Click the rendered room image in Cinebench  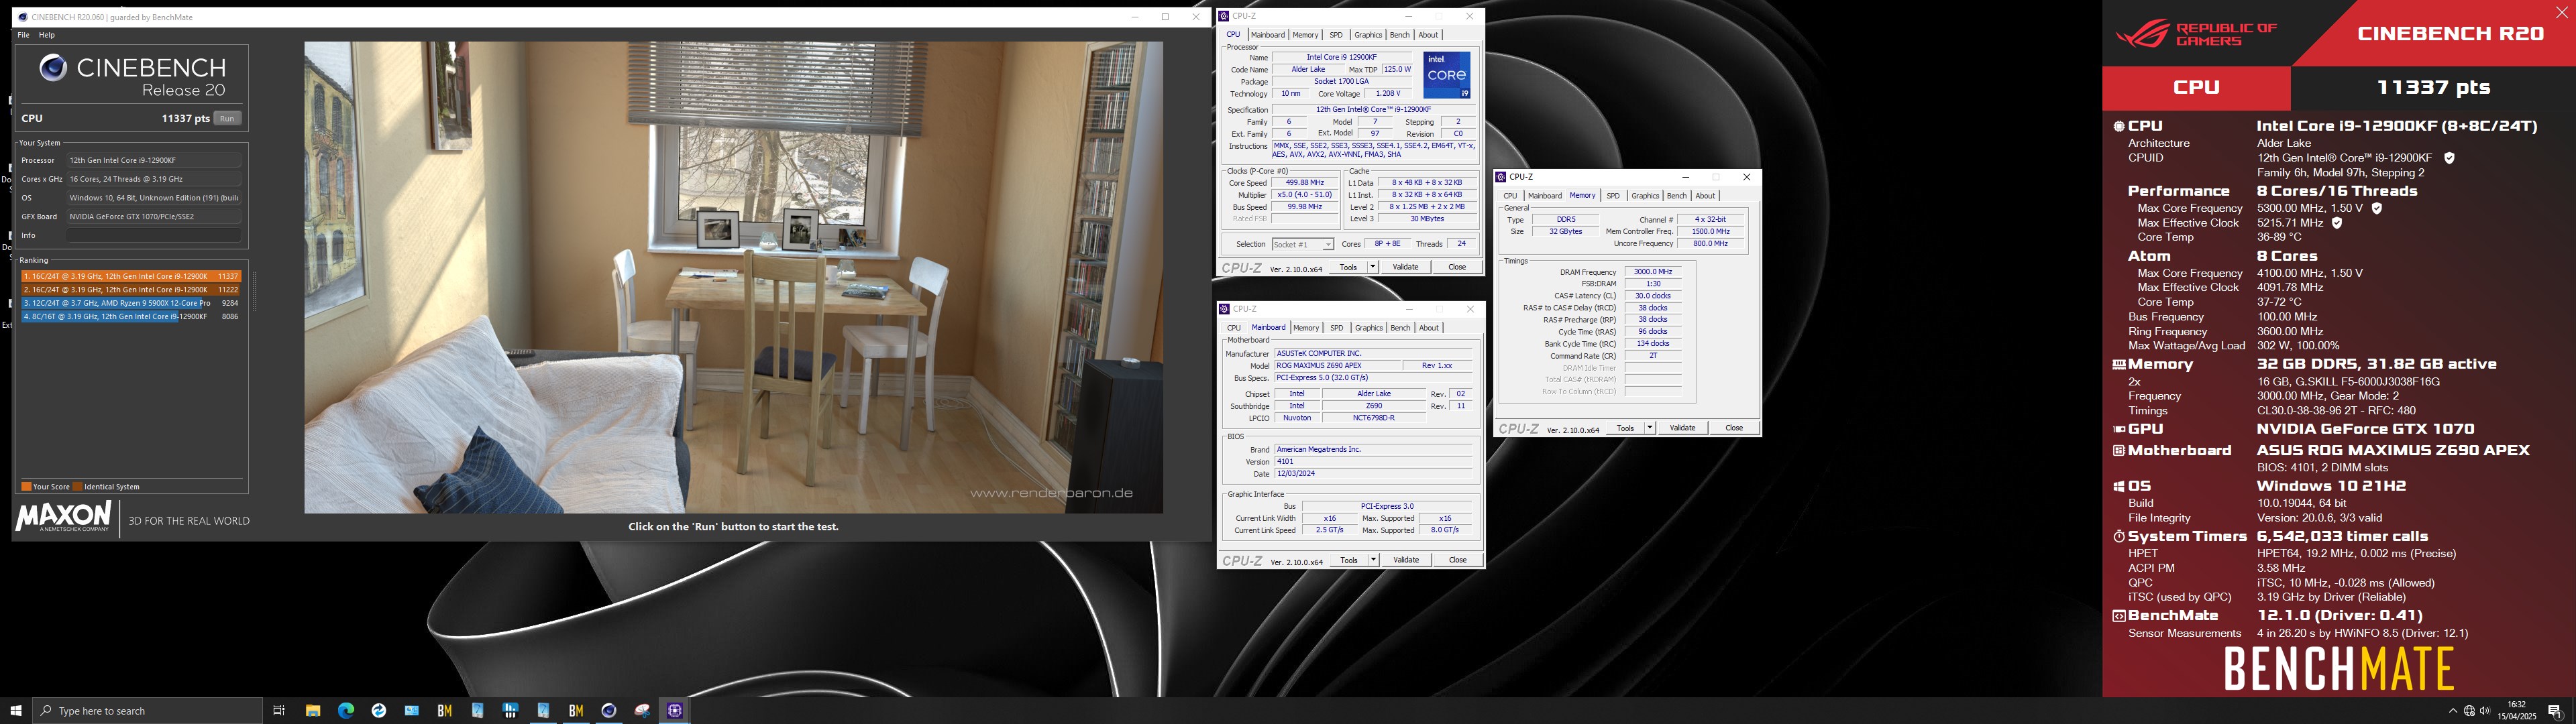tap(733, 277)
